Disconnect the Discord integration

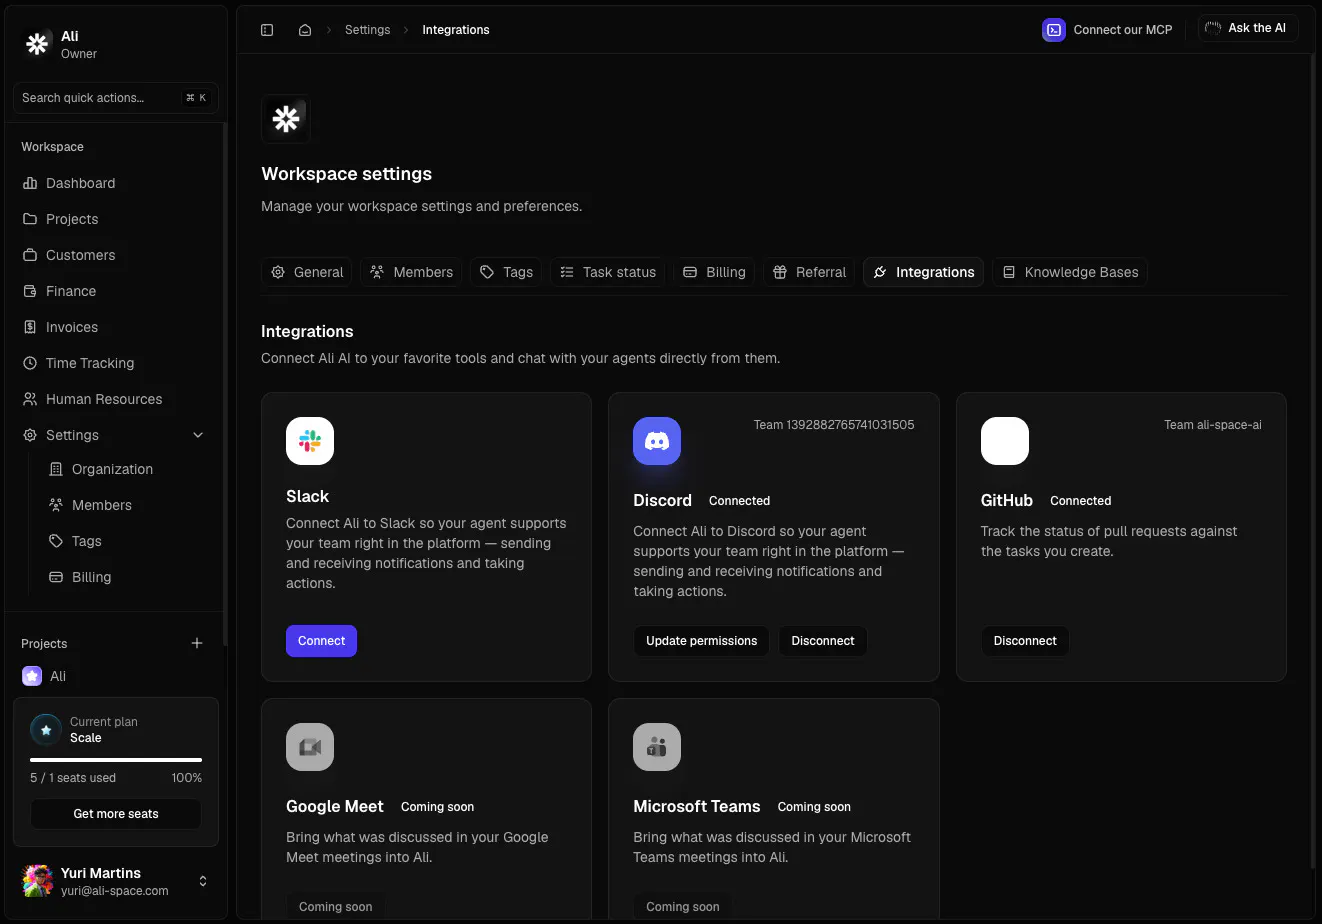(823, 641)
